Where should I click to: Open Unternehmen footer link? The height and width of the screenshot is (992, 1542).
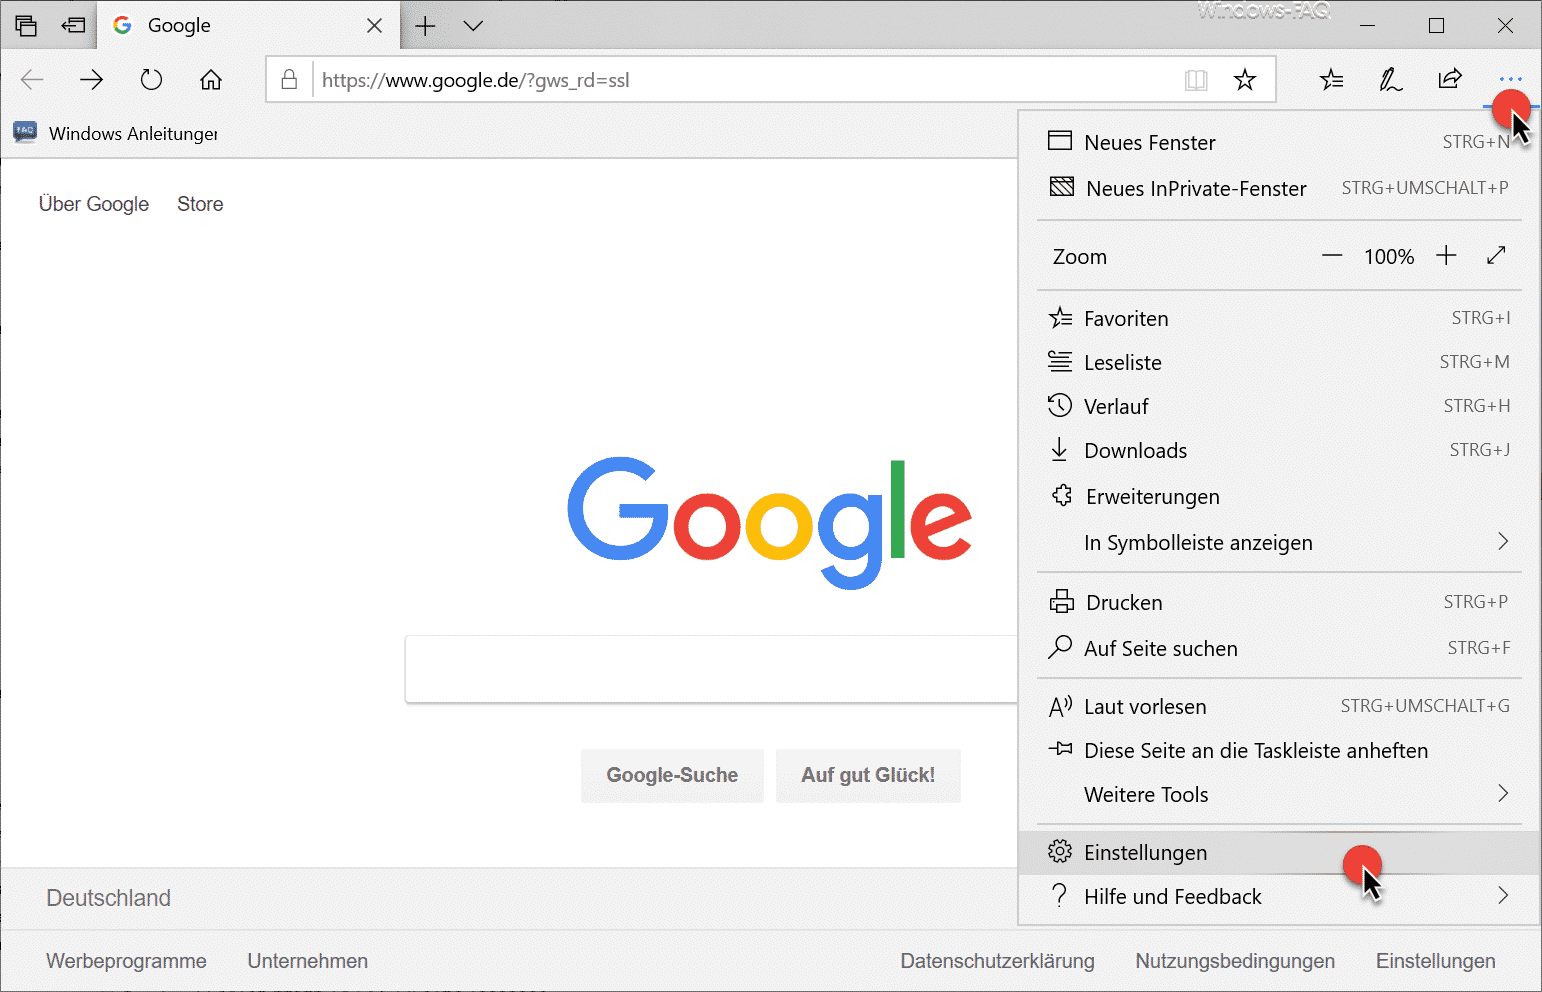[308, 961]
